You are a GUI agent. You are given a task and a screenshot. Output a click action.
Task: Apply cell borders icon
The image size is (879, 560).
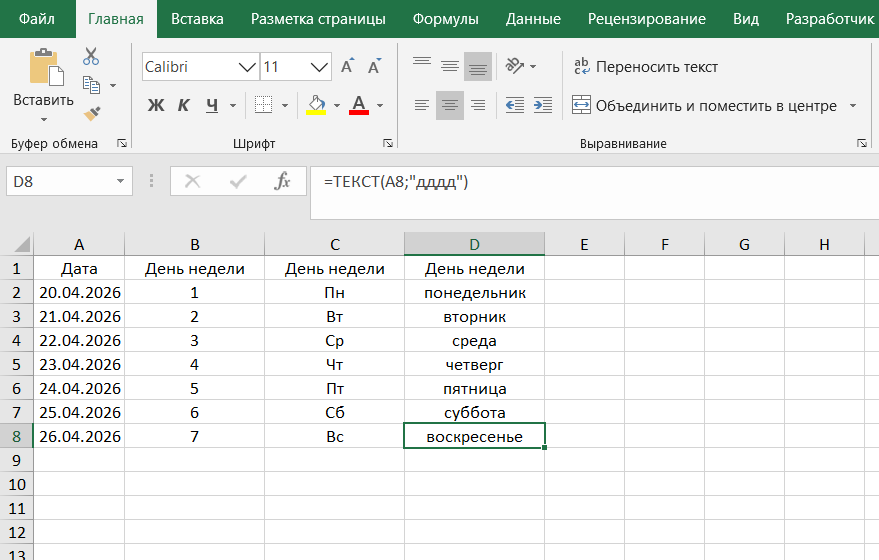(x=263, y=105)
